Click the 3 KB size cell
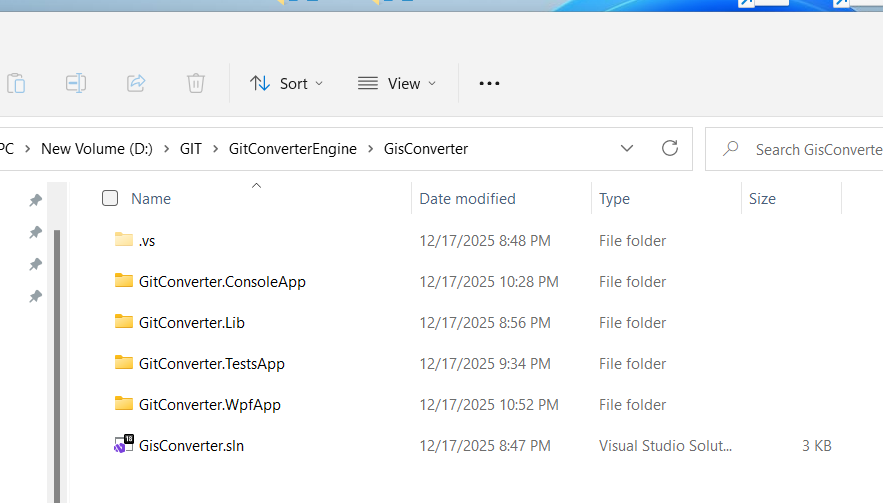This screenshot has width=883, height=503. point(817,446)
